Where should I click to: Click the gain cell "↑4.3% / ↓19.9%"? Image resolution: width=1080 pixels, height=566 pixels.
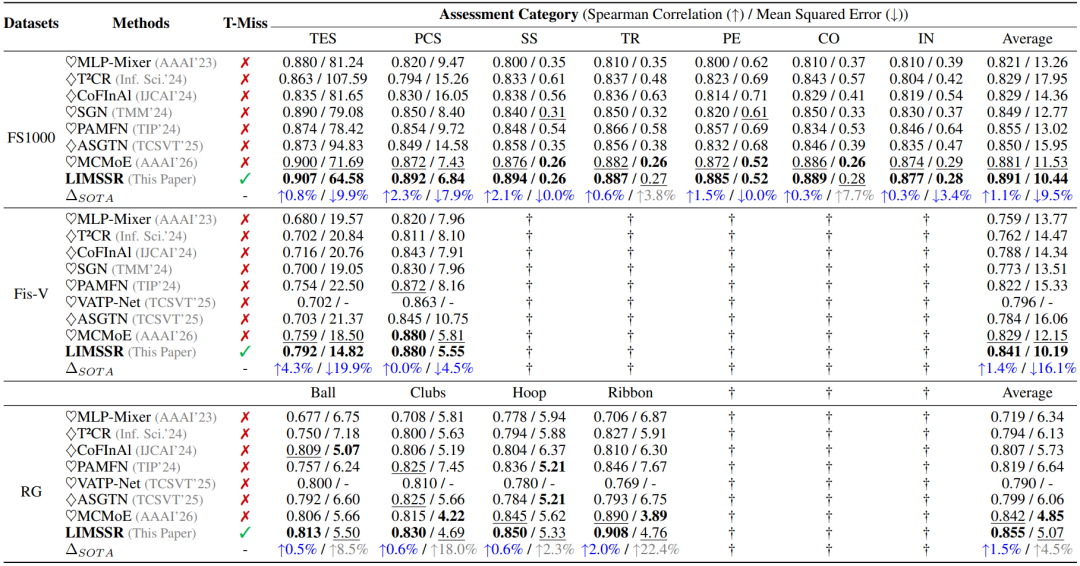point(323,368)
